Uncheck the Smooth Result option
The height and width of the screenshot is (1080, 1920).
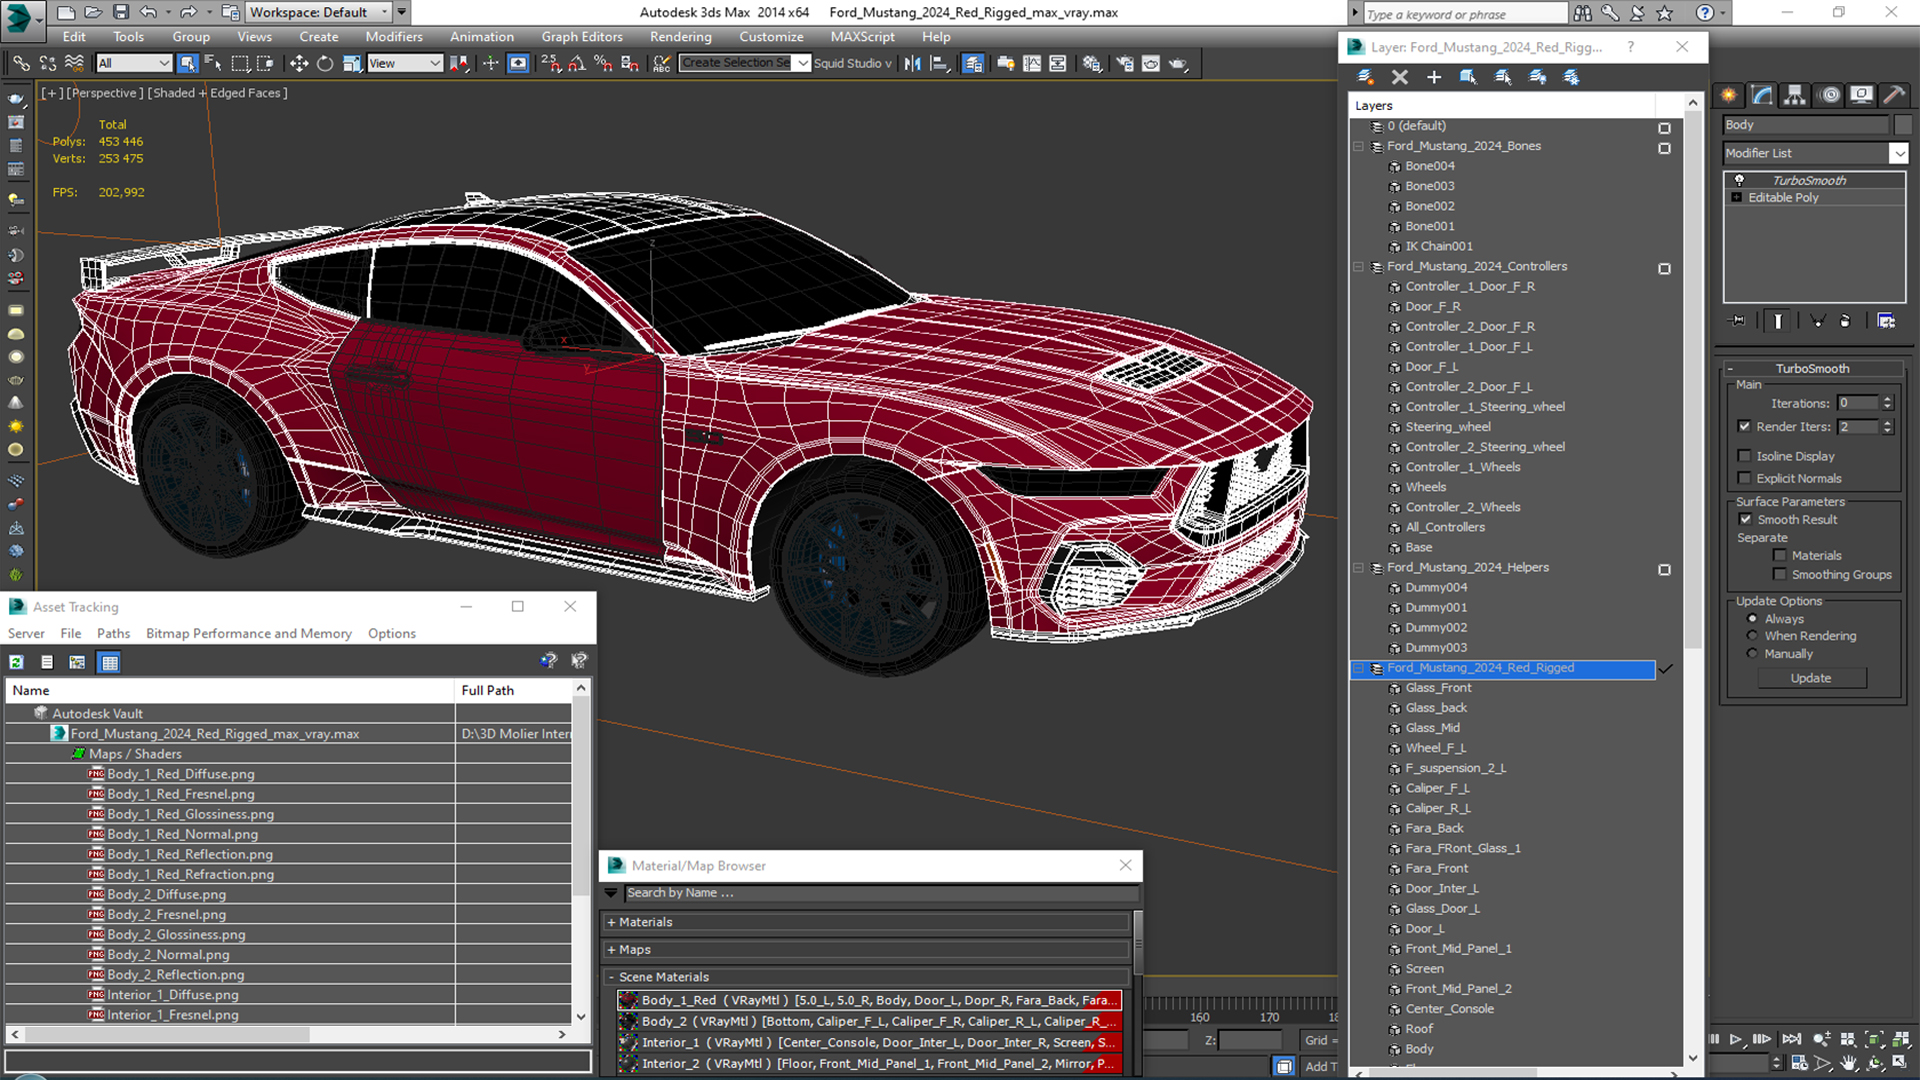[1745, 520]
